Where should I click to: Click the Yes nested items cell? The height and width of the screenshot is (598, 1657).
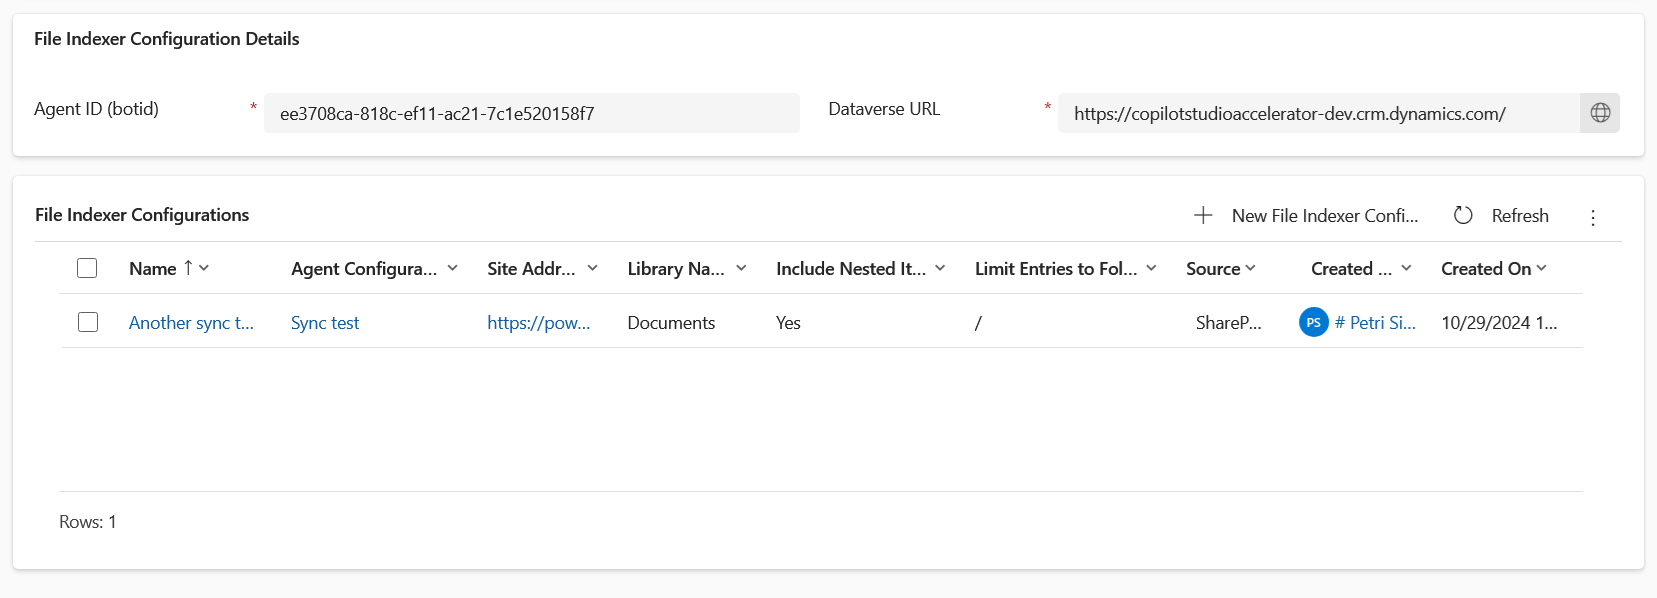click(788, 323)
